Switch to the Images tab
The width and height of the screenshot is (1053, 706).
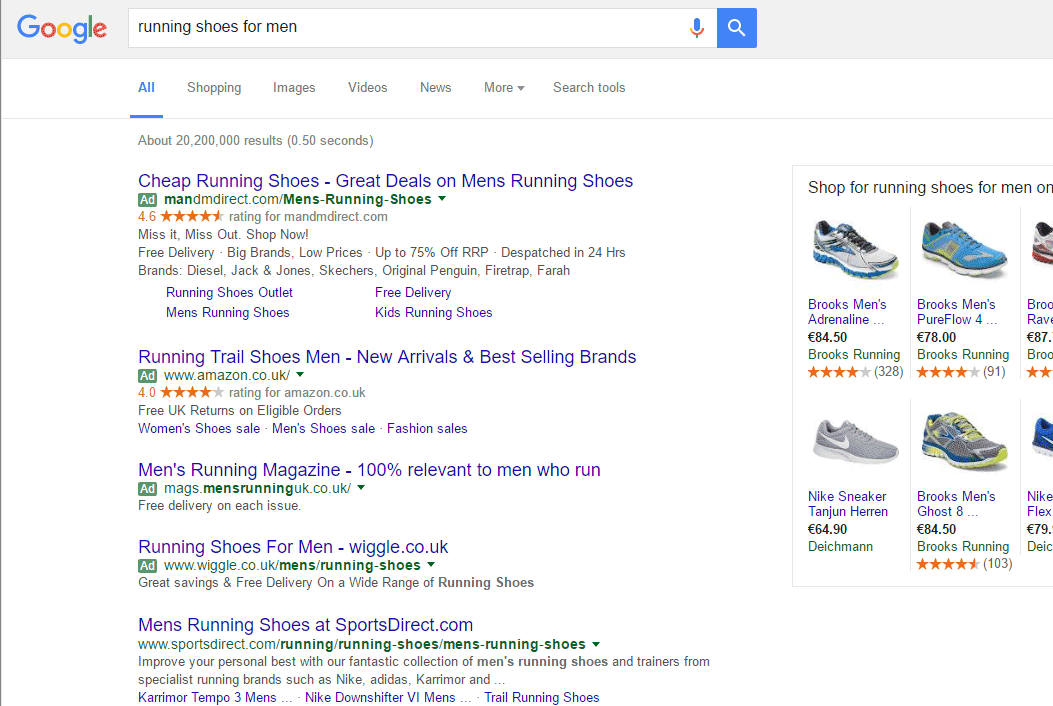[x=294, y=87]
